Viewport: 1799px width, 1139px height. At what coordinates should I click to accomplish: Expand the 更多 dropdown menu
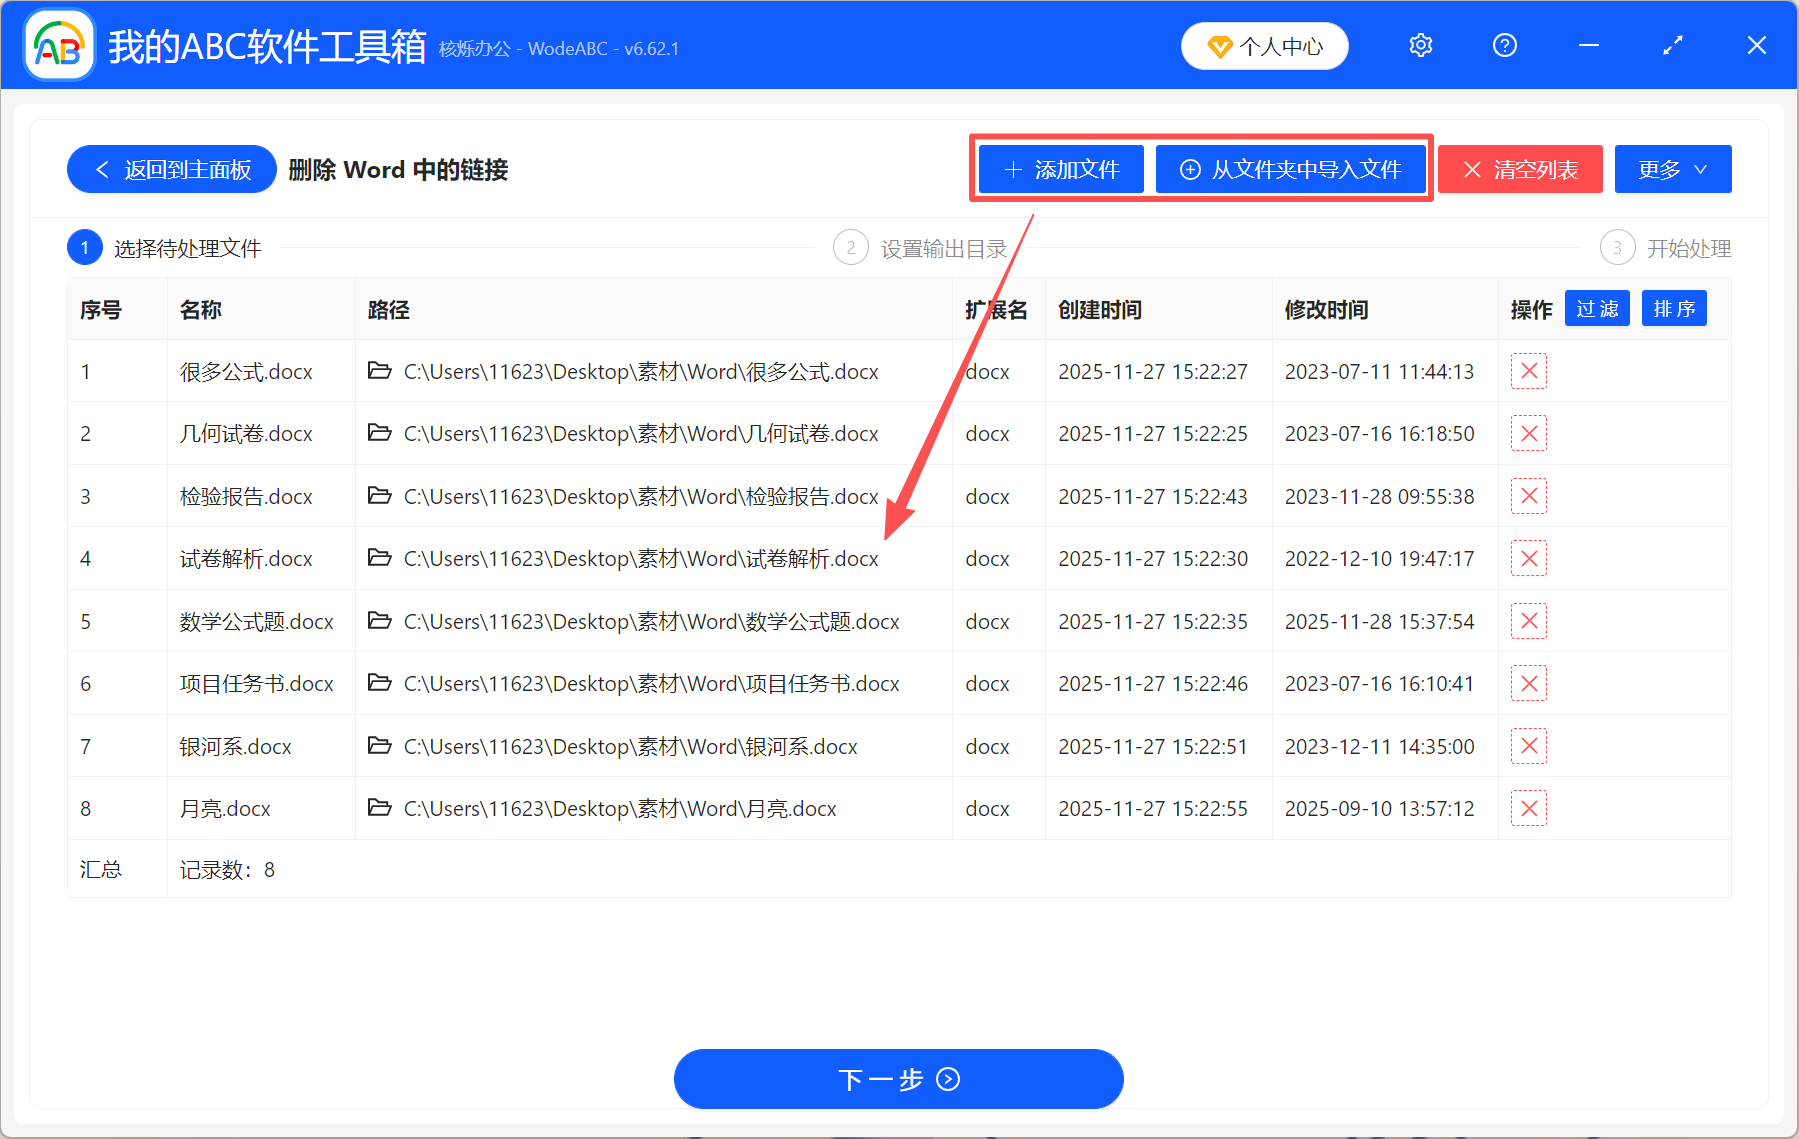click(x=1672, y=169)
